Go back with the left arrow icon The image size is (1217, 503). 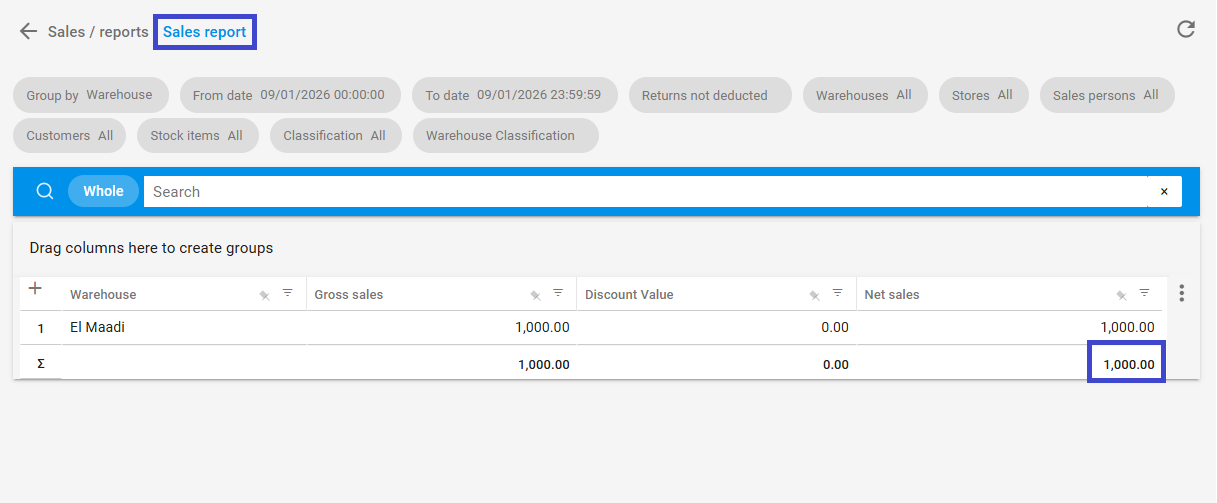(x=28, y=32)
